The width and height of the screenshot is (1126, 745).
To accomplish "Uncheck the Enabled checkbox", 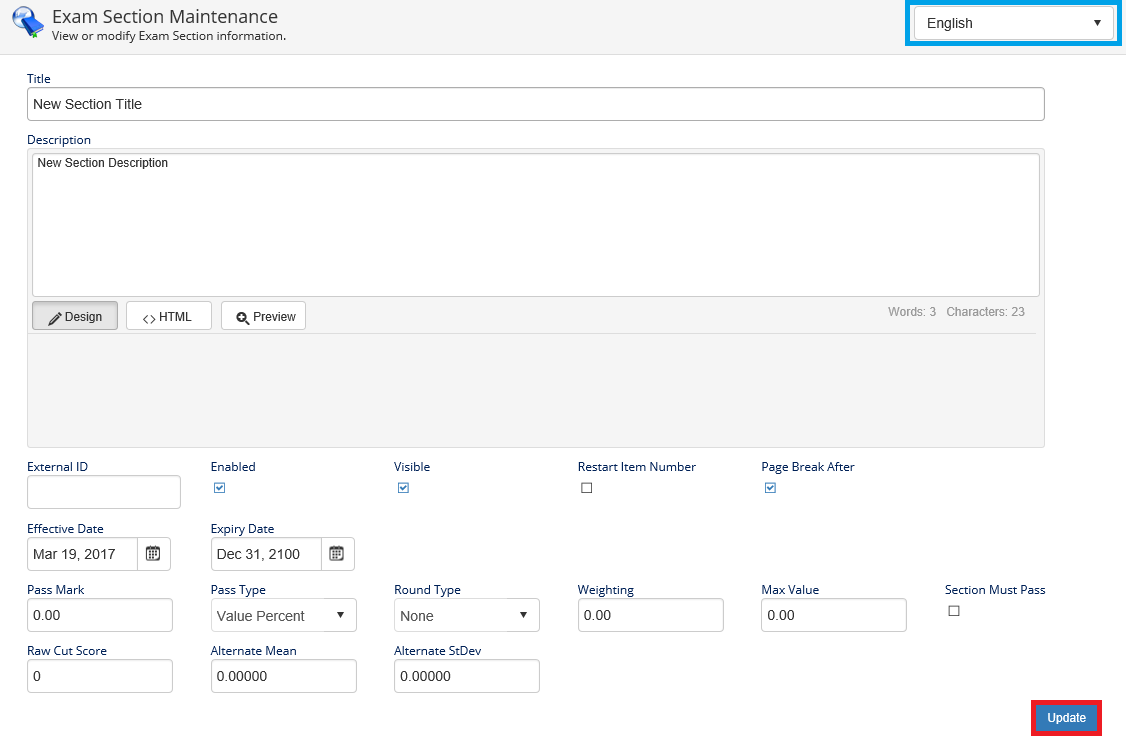I will (x=220, y=488).
